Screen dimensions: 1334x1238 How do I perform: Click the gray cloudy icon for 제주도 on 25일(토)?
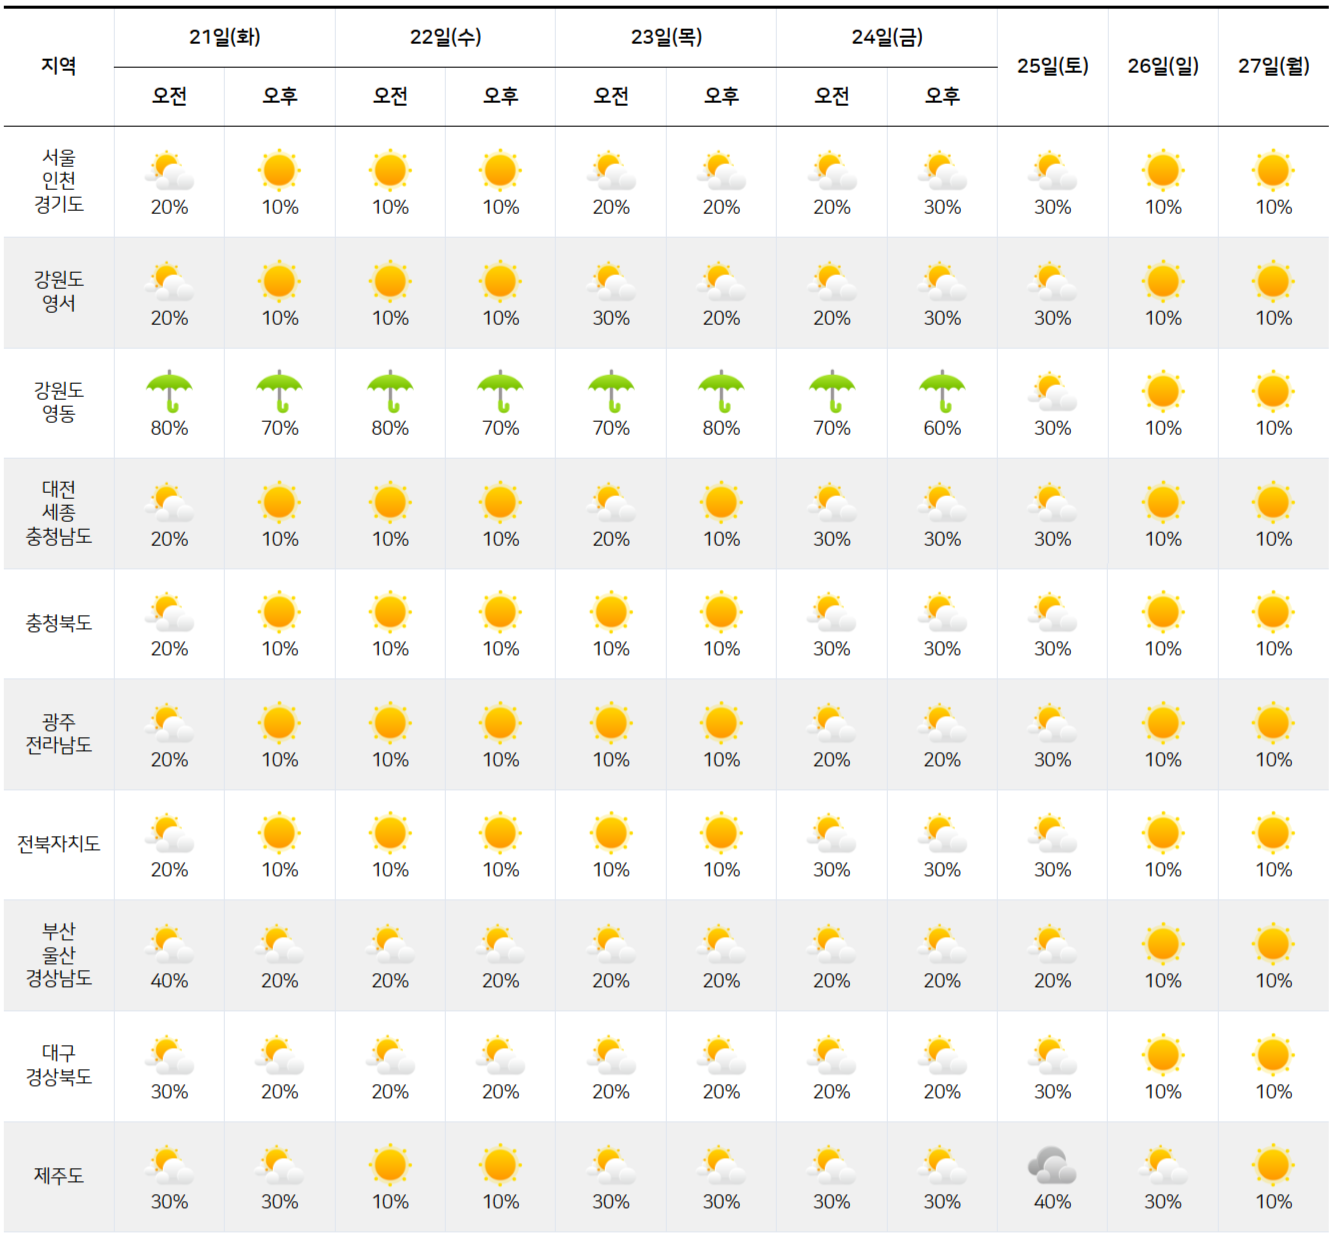(x=1052, y=1165)
